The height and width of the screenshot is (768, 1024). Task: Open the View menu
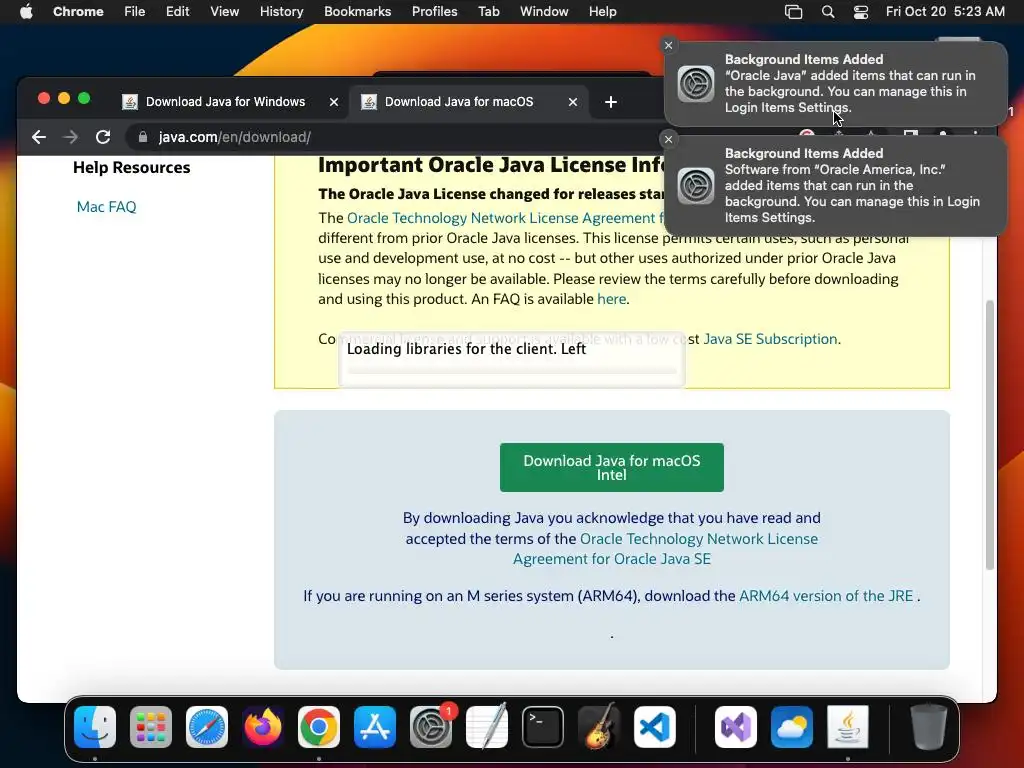224,12
